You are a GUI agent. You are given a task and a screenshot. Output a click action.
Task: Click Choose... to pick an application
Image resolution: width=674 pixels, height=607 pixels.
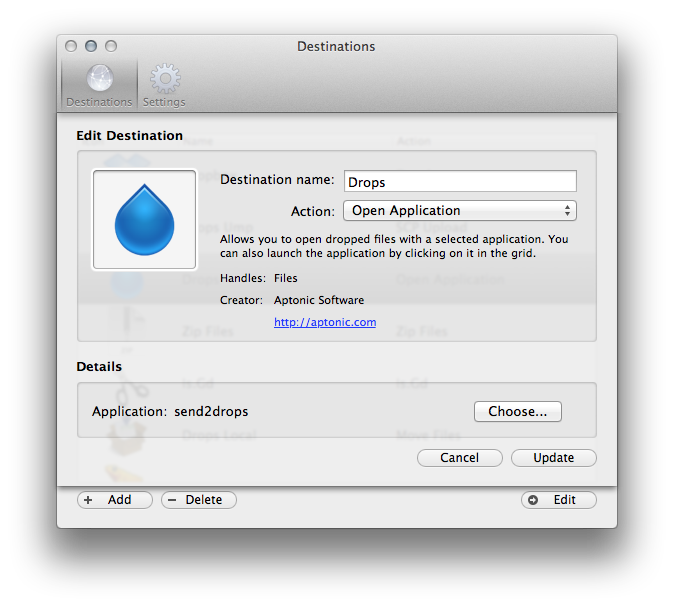(517, 411)
